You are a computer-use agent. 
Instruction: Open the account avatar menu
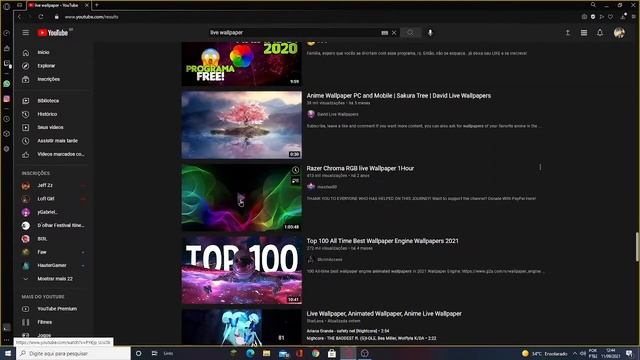tap(619, 33)
